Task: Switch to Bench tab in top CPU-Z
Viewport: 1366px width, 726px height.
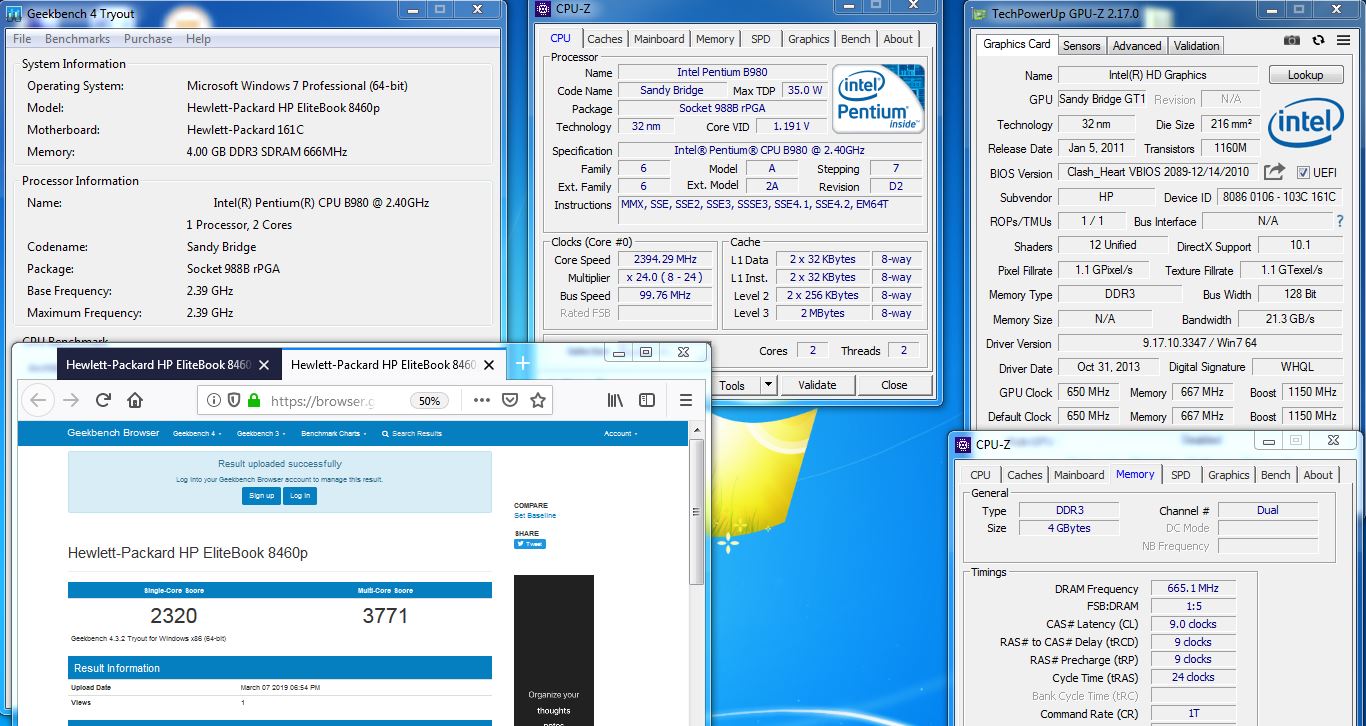Action: pos(855,39)
